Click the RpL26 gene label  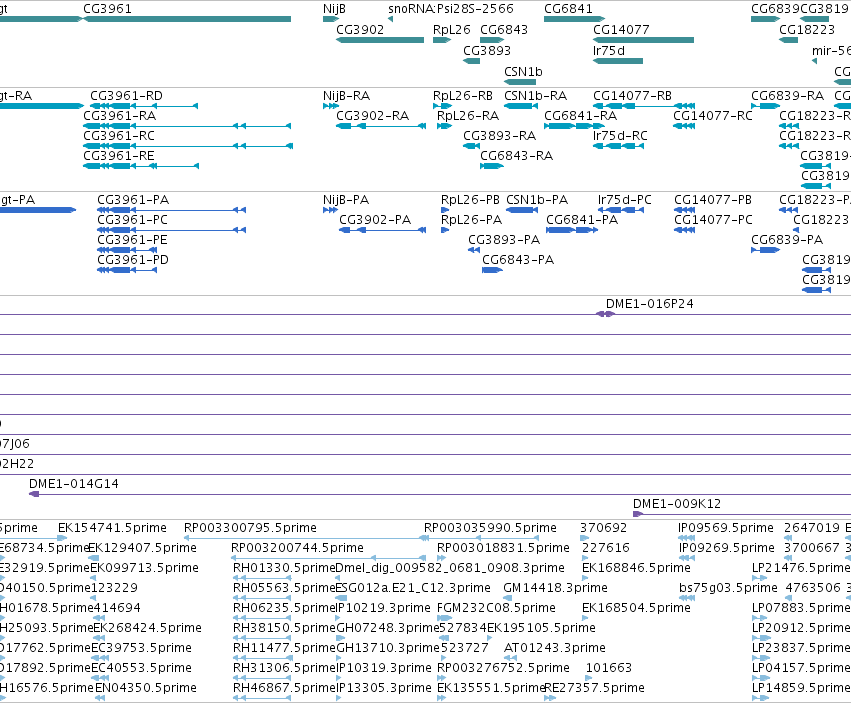coord(452,30)
